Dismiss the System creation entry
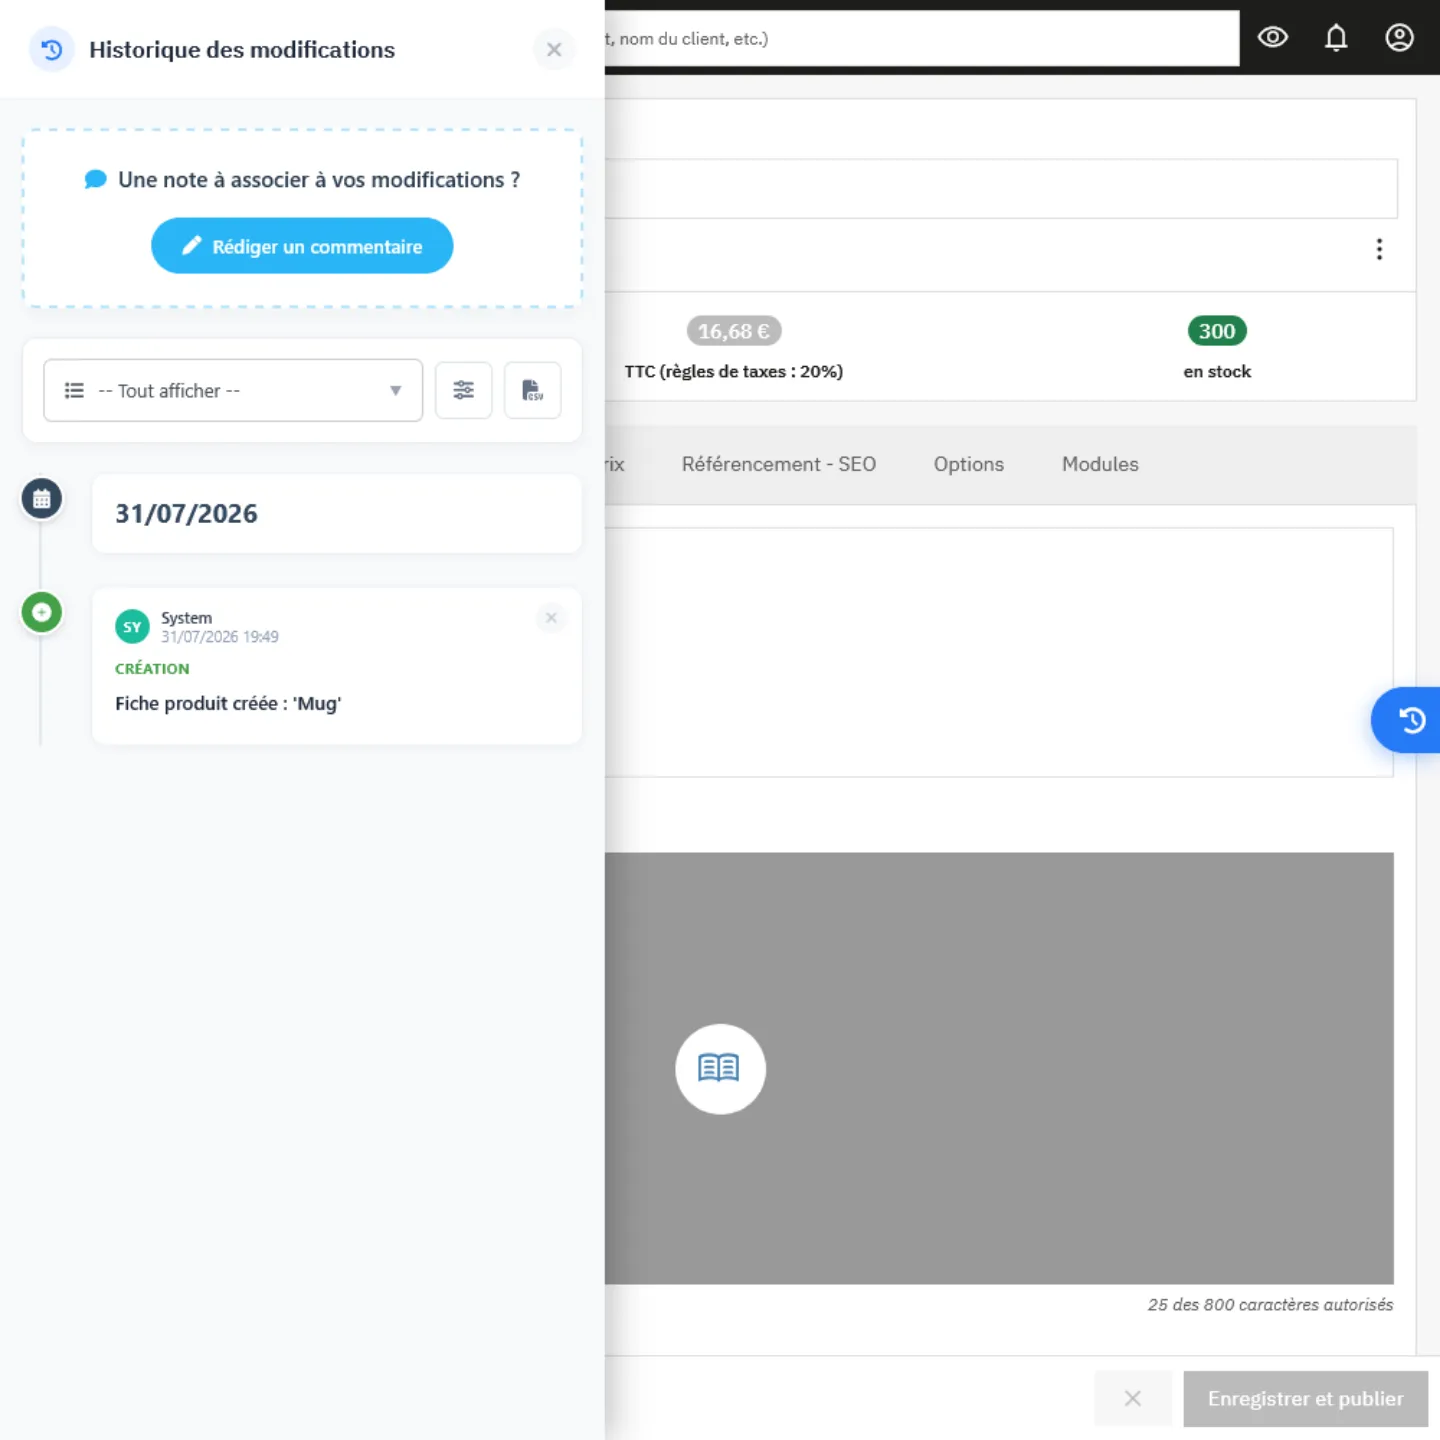The image size is (1440, 1440). (x=551, y=618)
